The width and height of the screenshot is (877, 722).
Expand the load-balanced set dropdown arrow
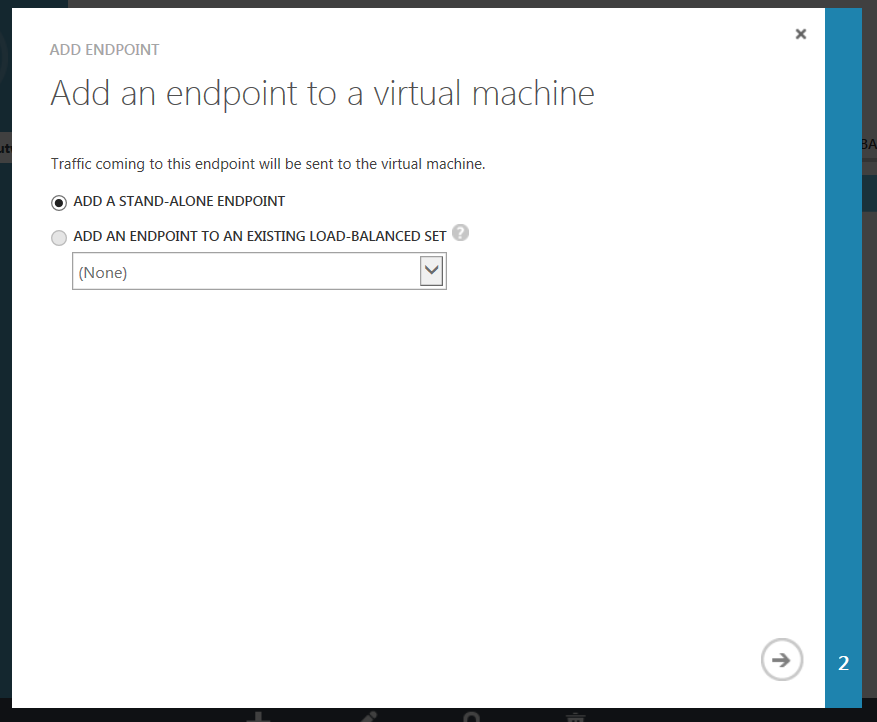[432, 271]
